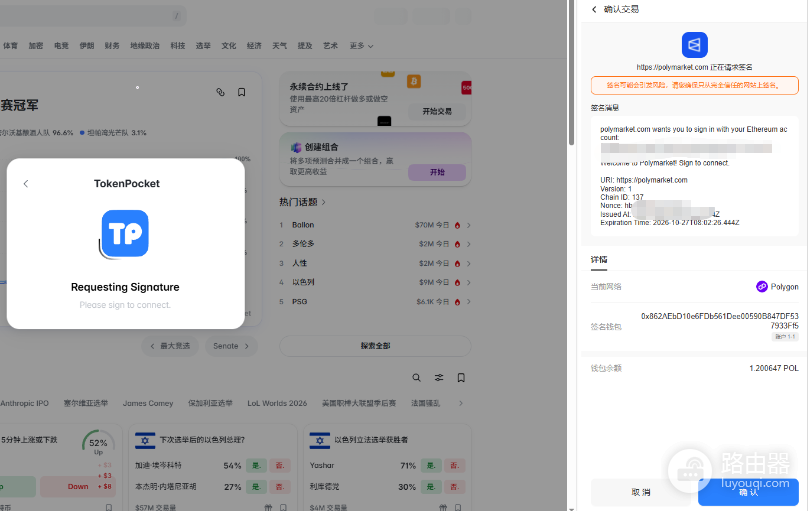Select 经济 category tab
The image size is (808, 511).
[x=254, y=45]
